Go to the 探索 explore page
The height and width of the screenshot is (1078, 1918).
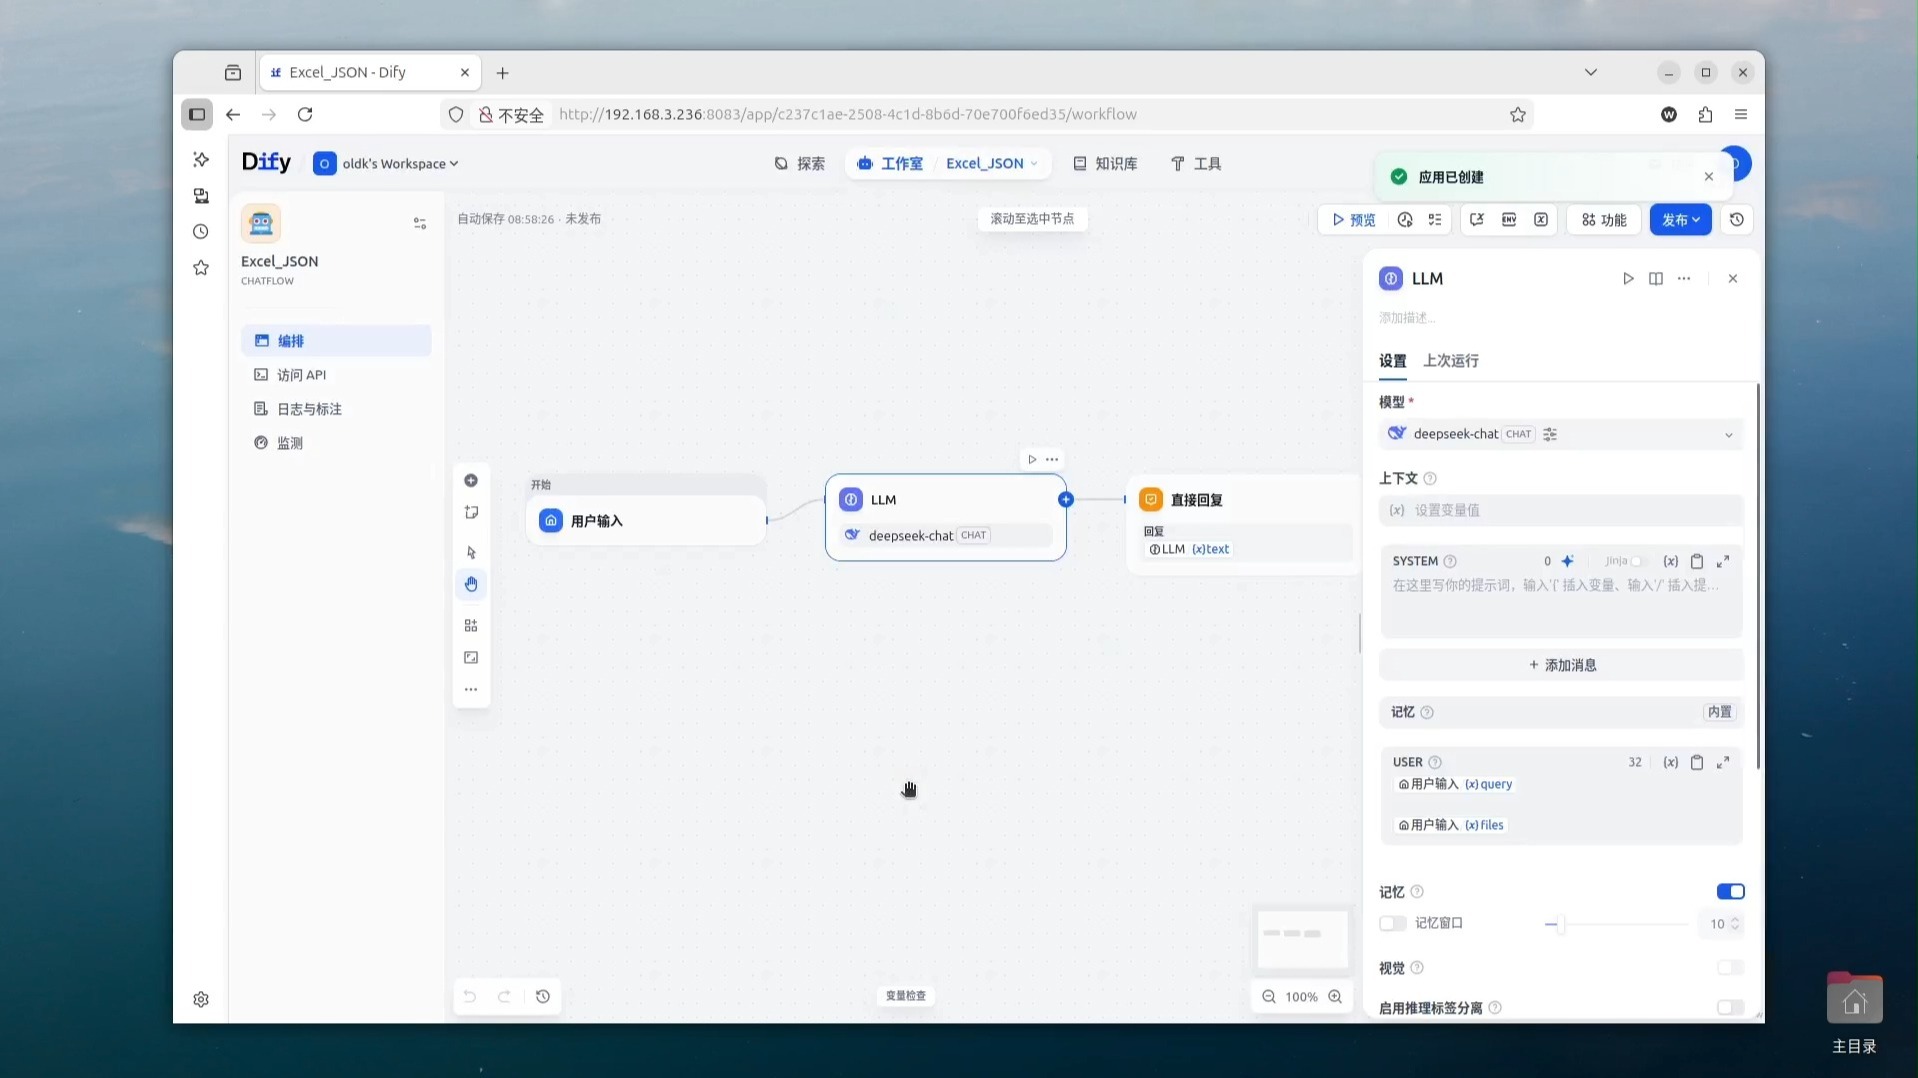click(799, 164)
